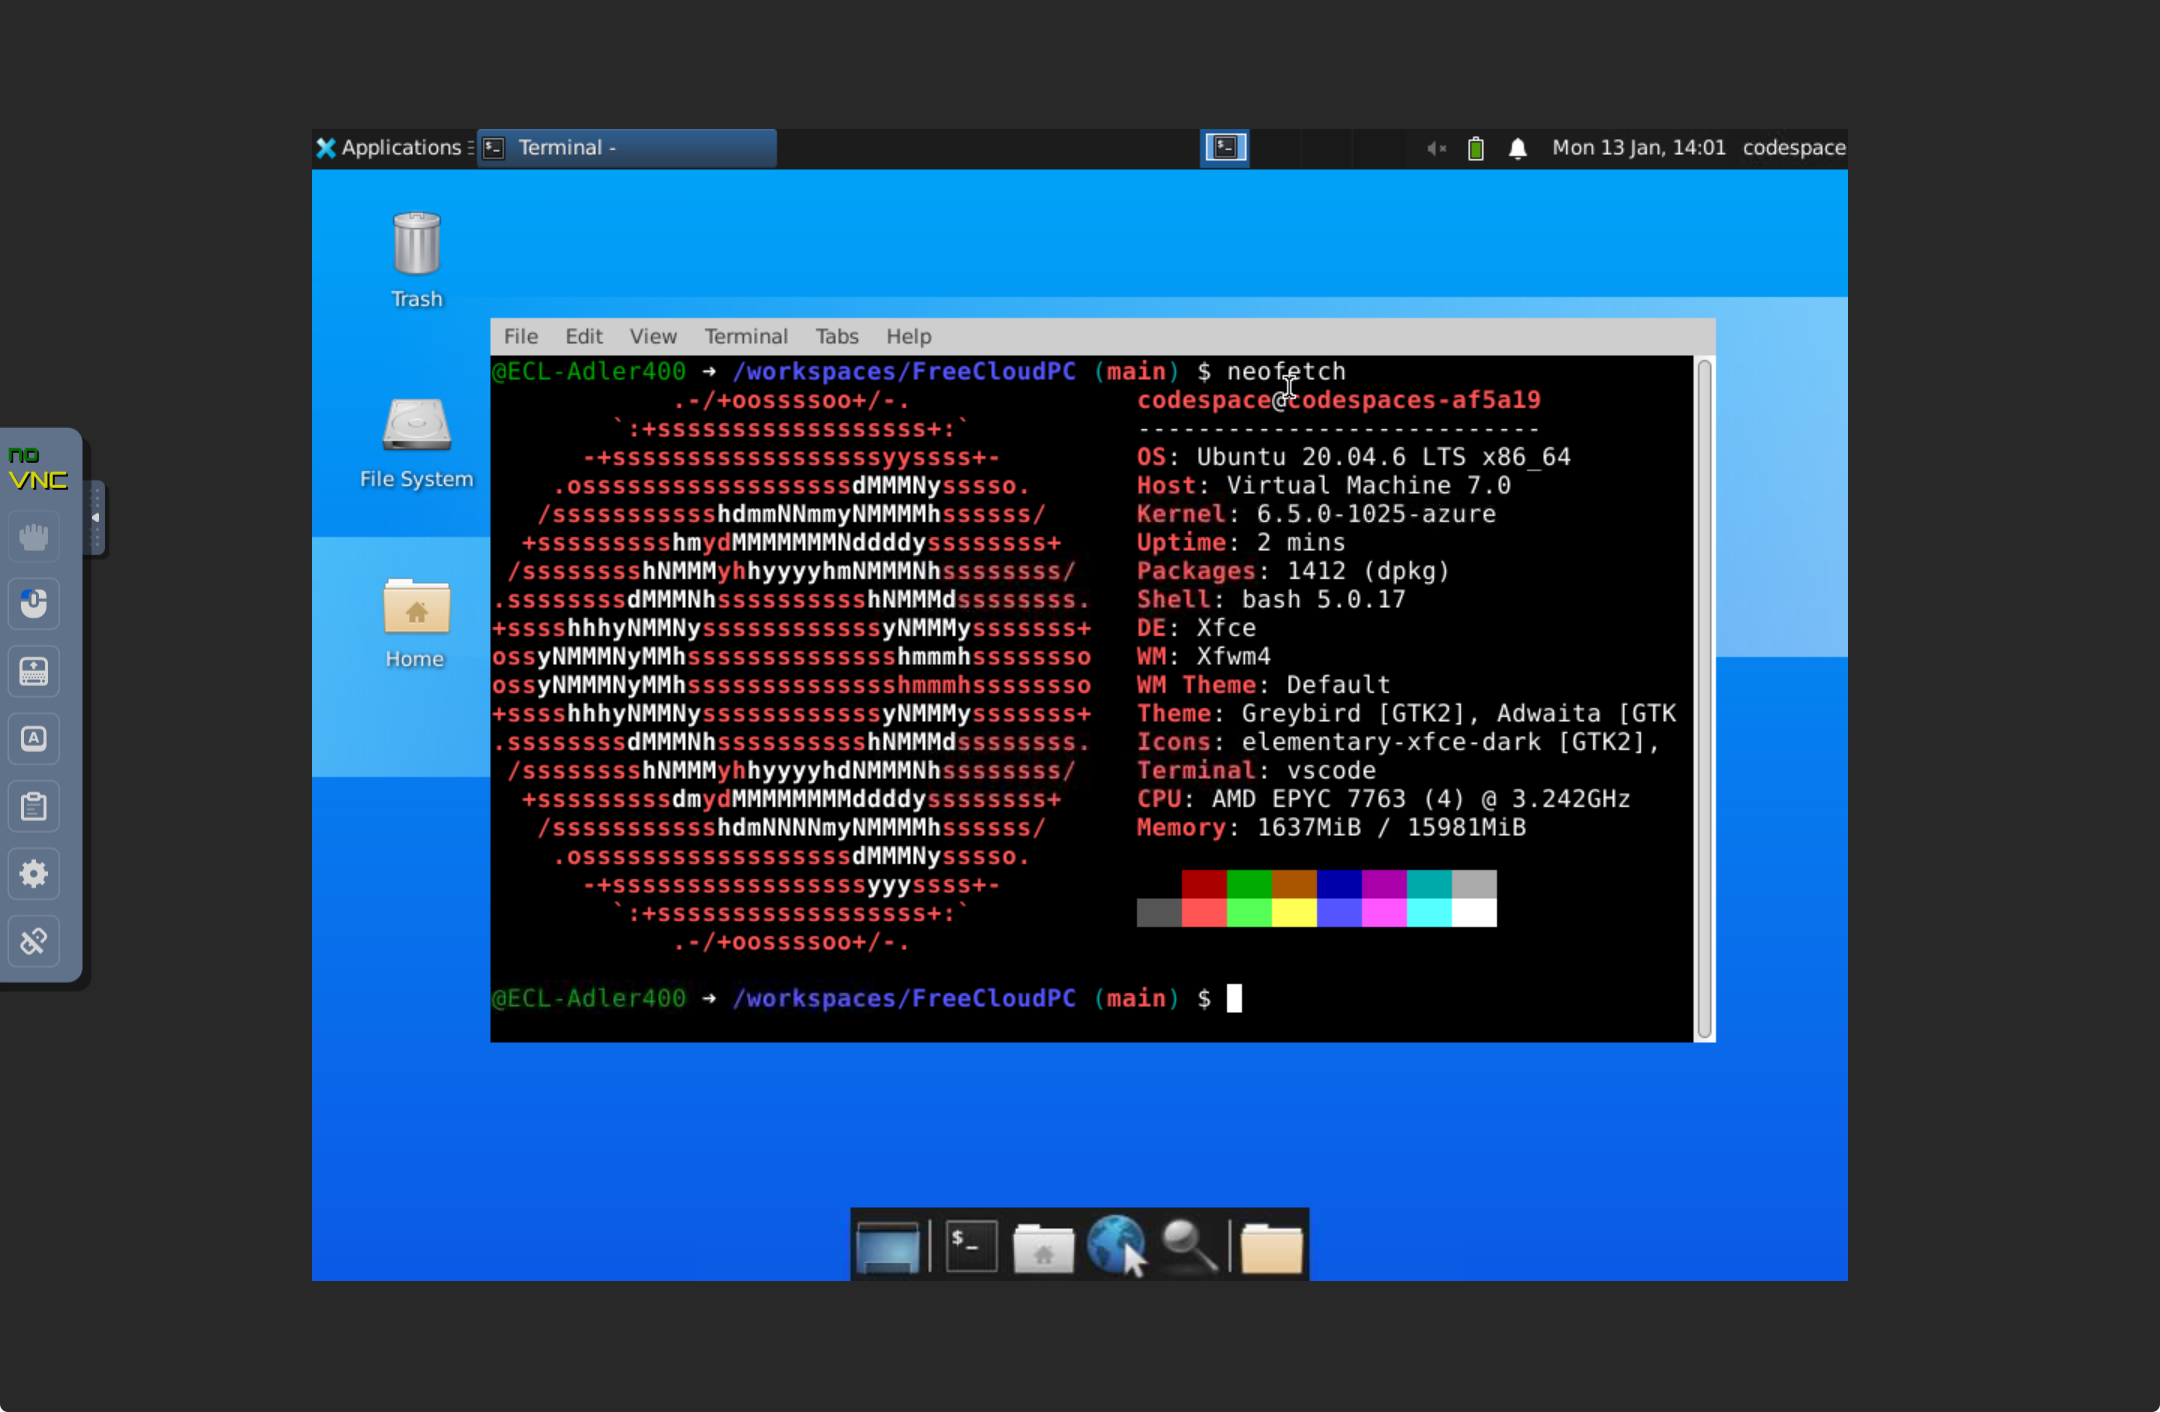Click the 'Host: Virtual Machine 7.0' line
This screenshot has height=1412, width=2160.
click(1324, 486)
